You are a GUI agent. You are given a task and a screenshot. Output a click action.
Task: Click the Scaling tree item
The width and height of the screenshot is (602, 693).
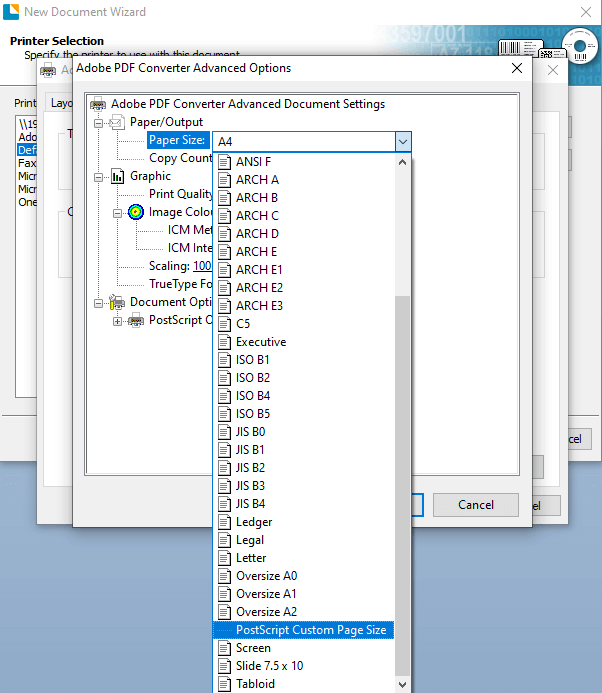tap(169, 266)
